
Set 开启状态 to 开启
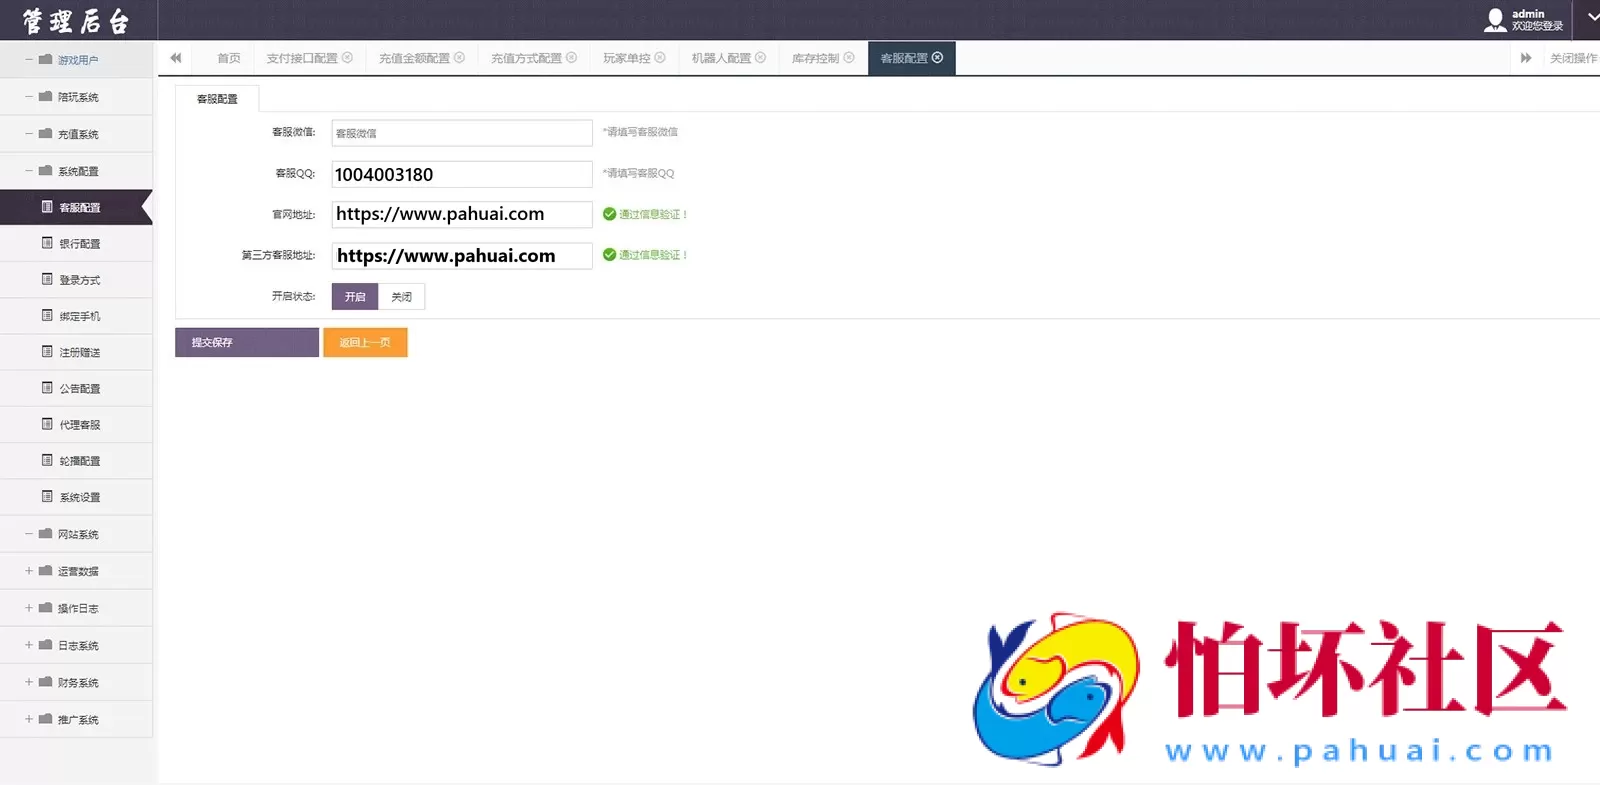[x=354, y=297]
